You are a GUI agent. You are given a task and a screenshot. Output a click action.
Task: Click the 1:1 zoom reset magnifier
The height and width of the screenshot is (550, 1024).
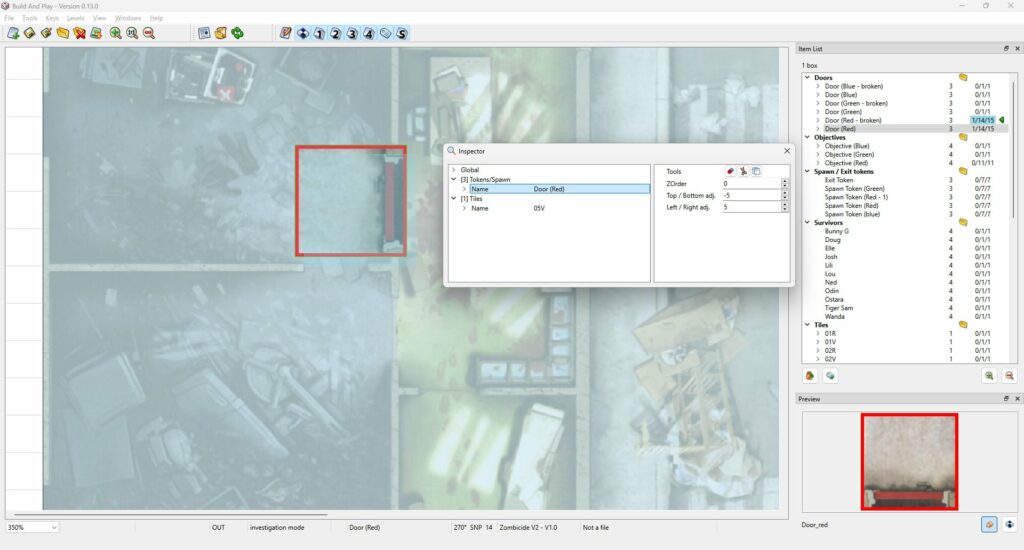coord(132,33)
